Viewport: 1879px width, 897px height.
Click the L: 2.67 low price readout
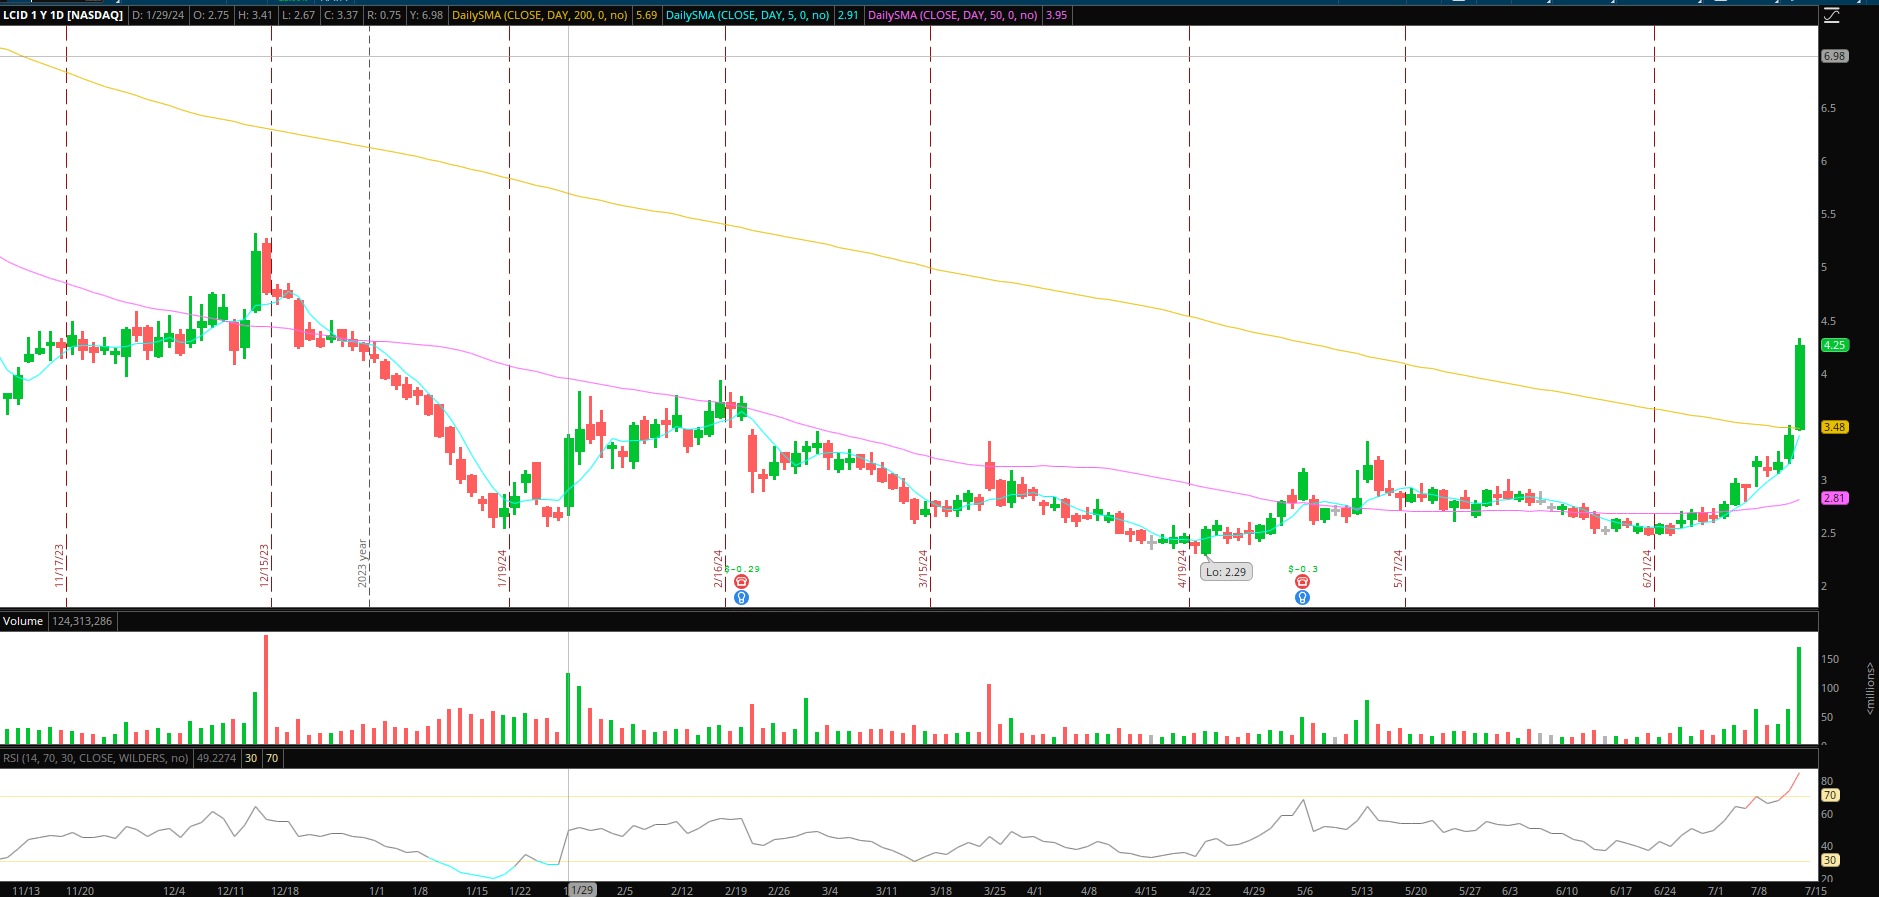coord(298,15)
